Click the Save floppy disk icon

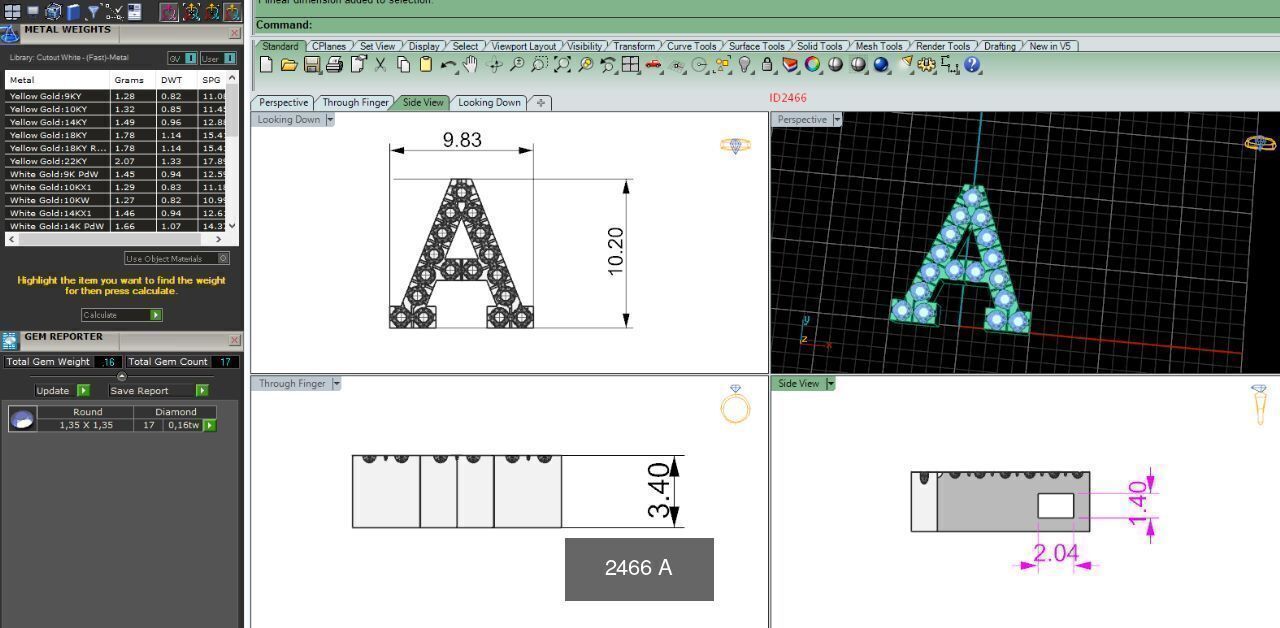coord(312,65)
